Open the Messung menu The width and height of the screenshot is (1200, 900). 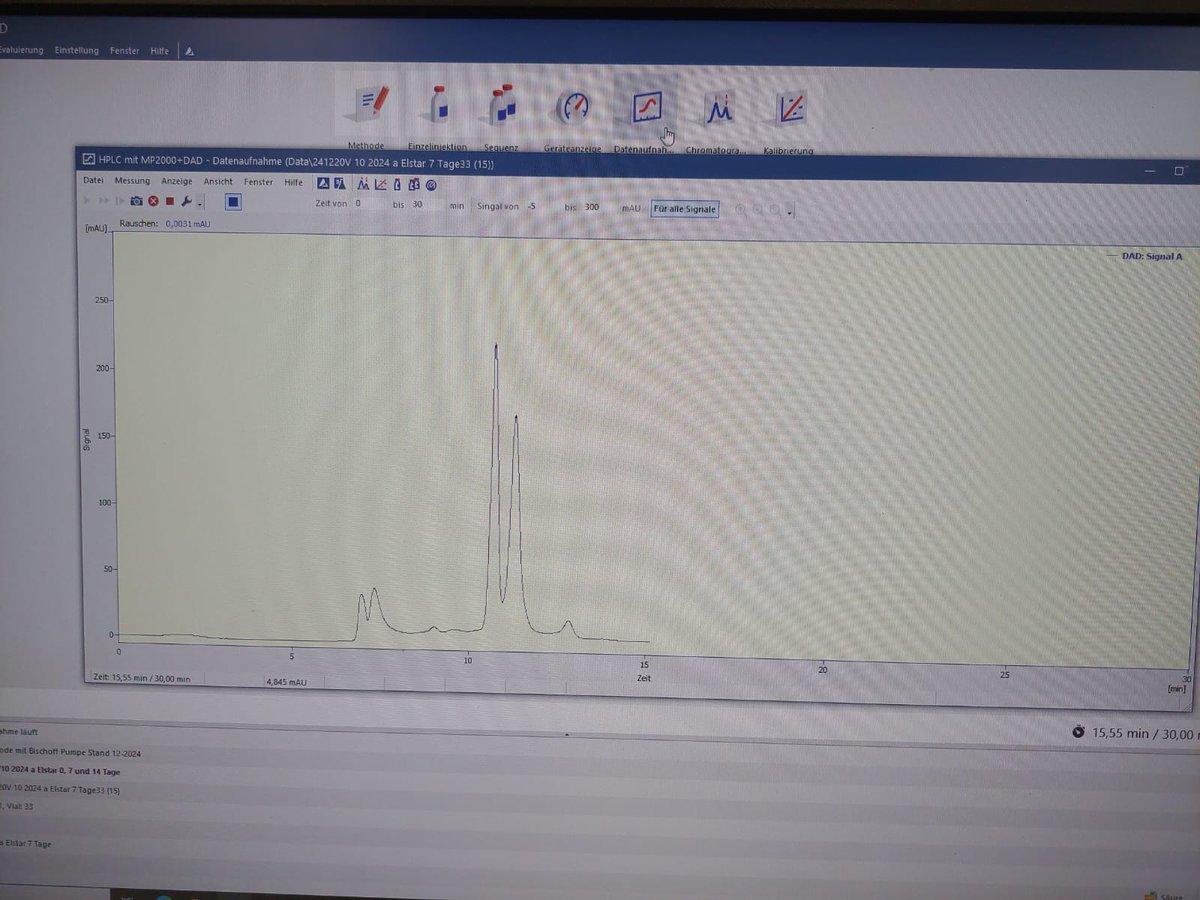[x=132, y=181]
